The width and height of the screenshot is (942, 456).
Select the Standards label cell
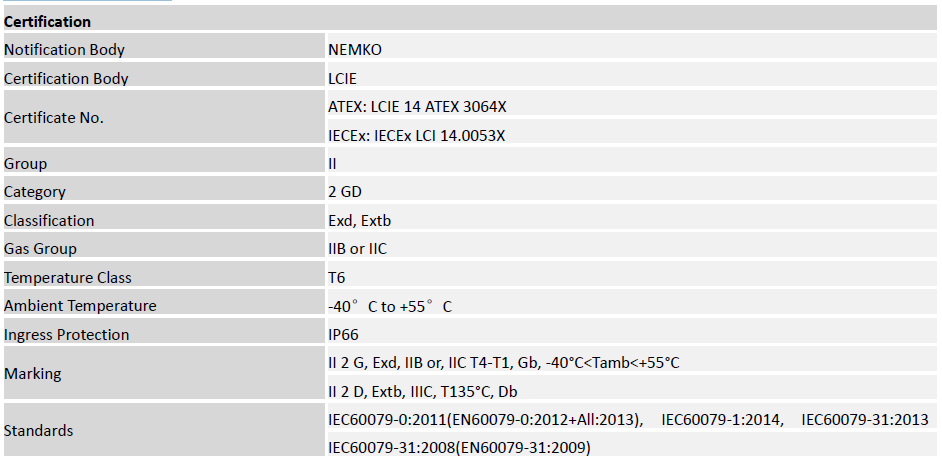[x=39, y=431]
